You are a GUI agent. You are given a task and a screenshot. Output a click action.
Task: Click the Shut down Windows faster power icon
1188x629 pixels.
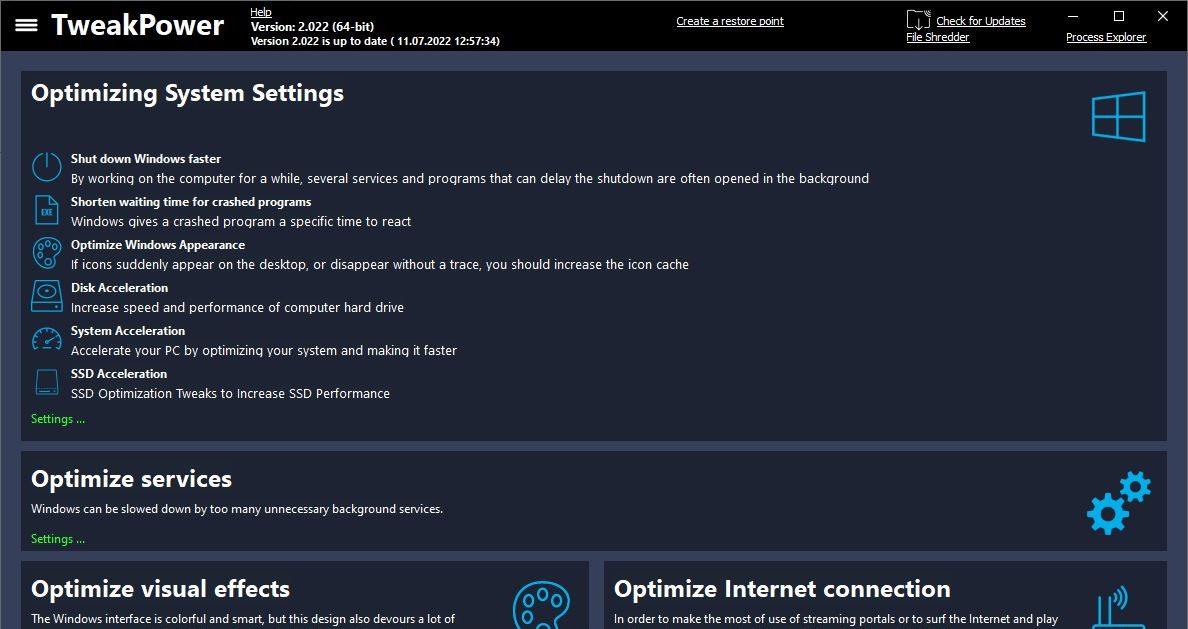46,167
